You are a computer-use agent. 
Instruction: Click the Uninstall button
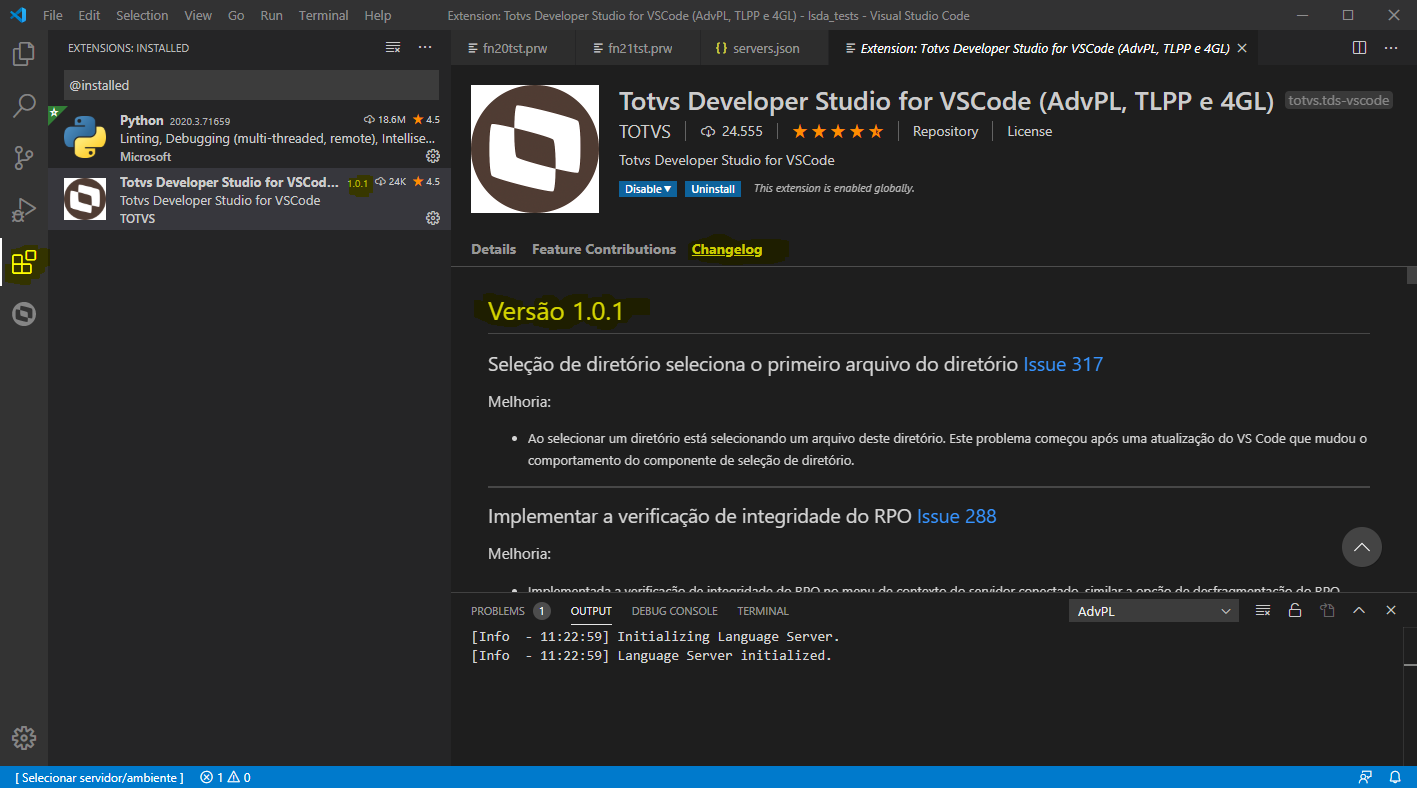click(x=713, y=189)
